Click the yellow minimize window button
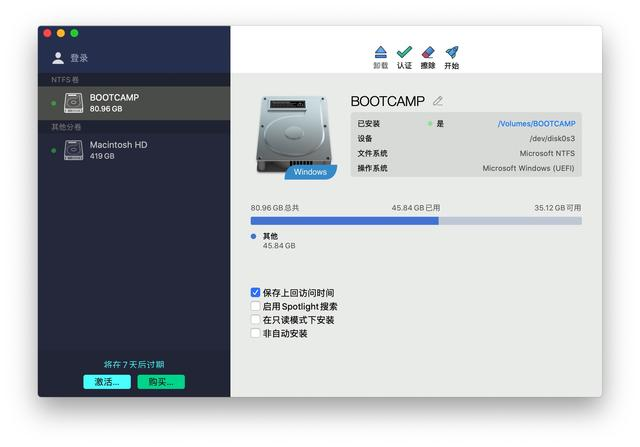This screenshot has height=447, width=640. click(x=61, y=33)
